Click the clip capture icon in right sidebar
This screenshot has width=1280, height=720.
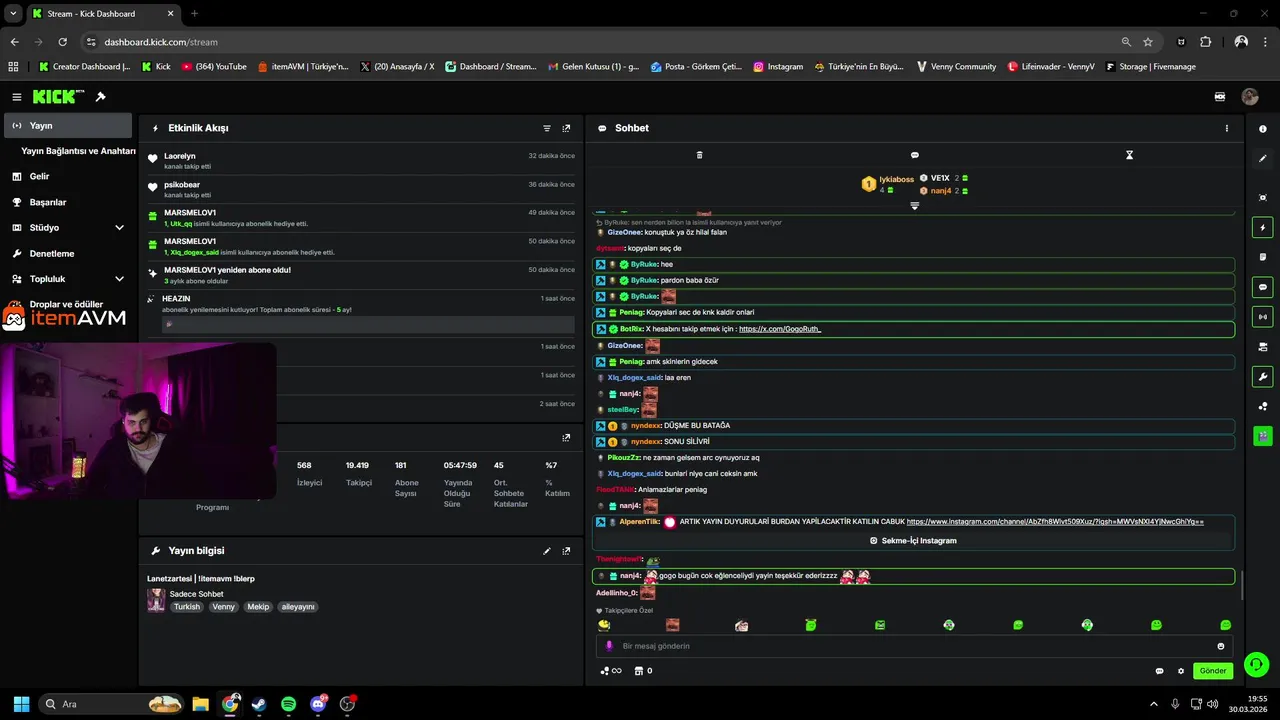pos(1263,197)
